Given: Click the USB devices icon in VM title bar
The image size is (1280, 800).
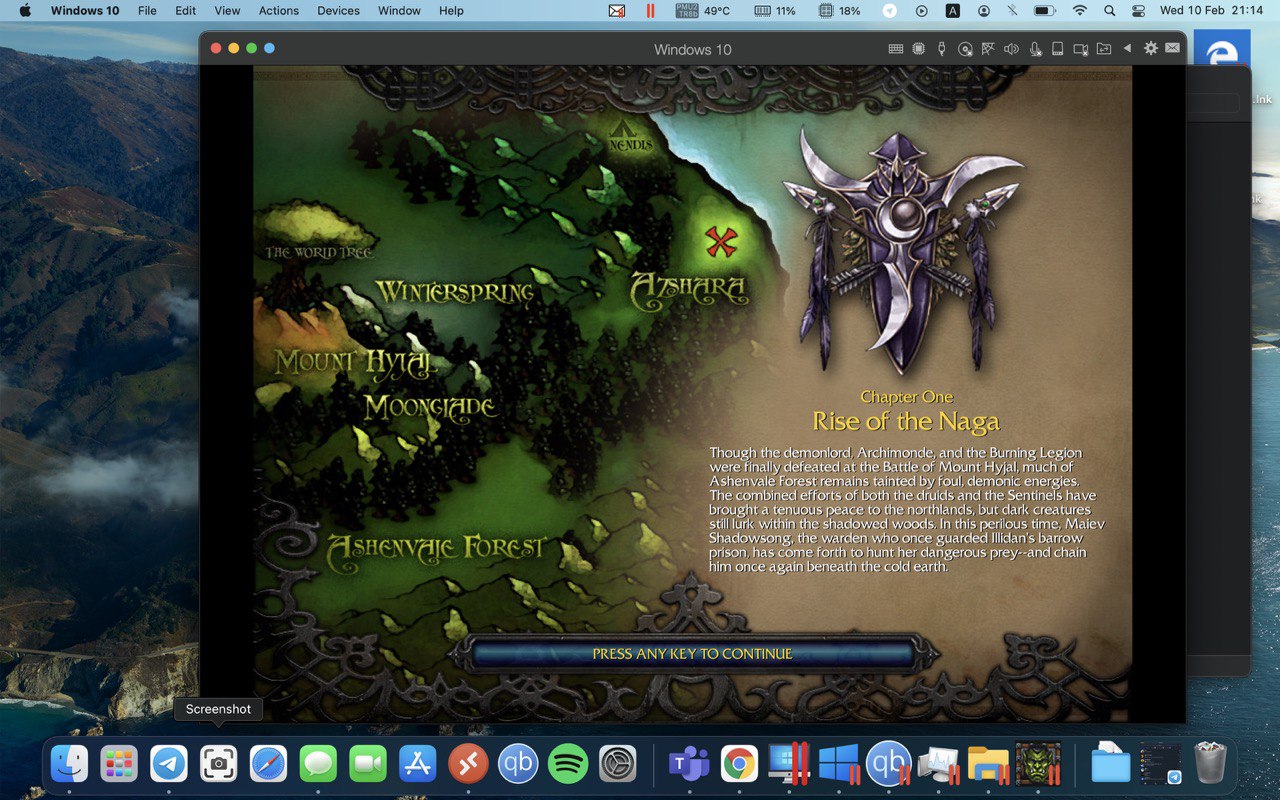Looking at the screenshot, I should coord(941,48).
